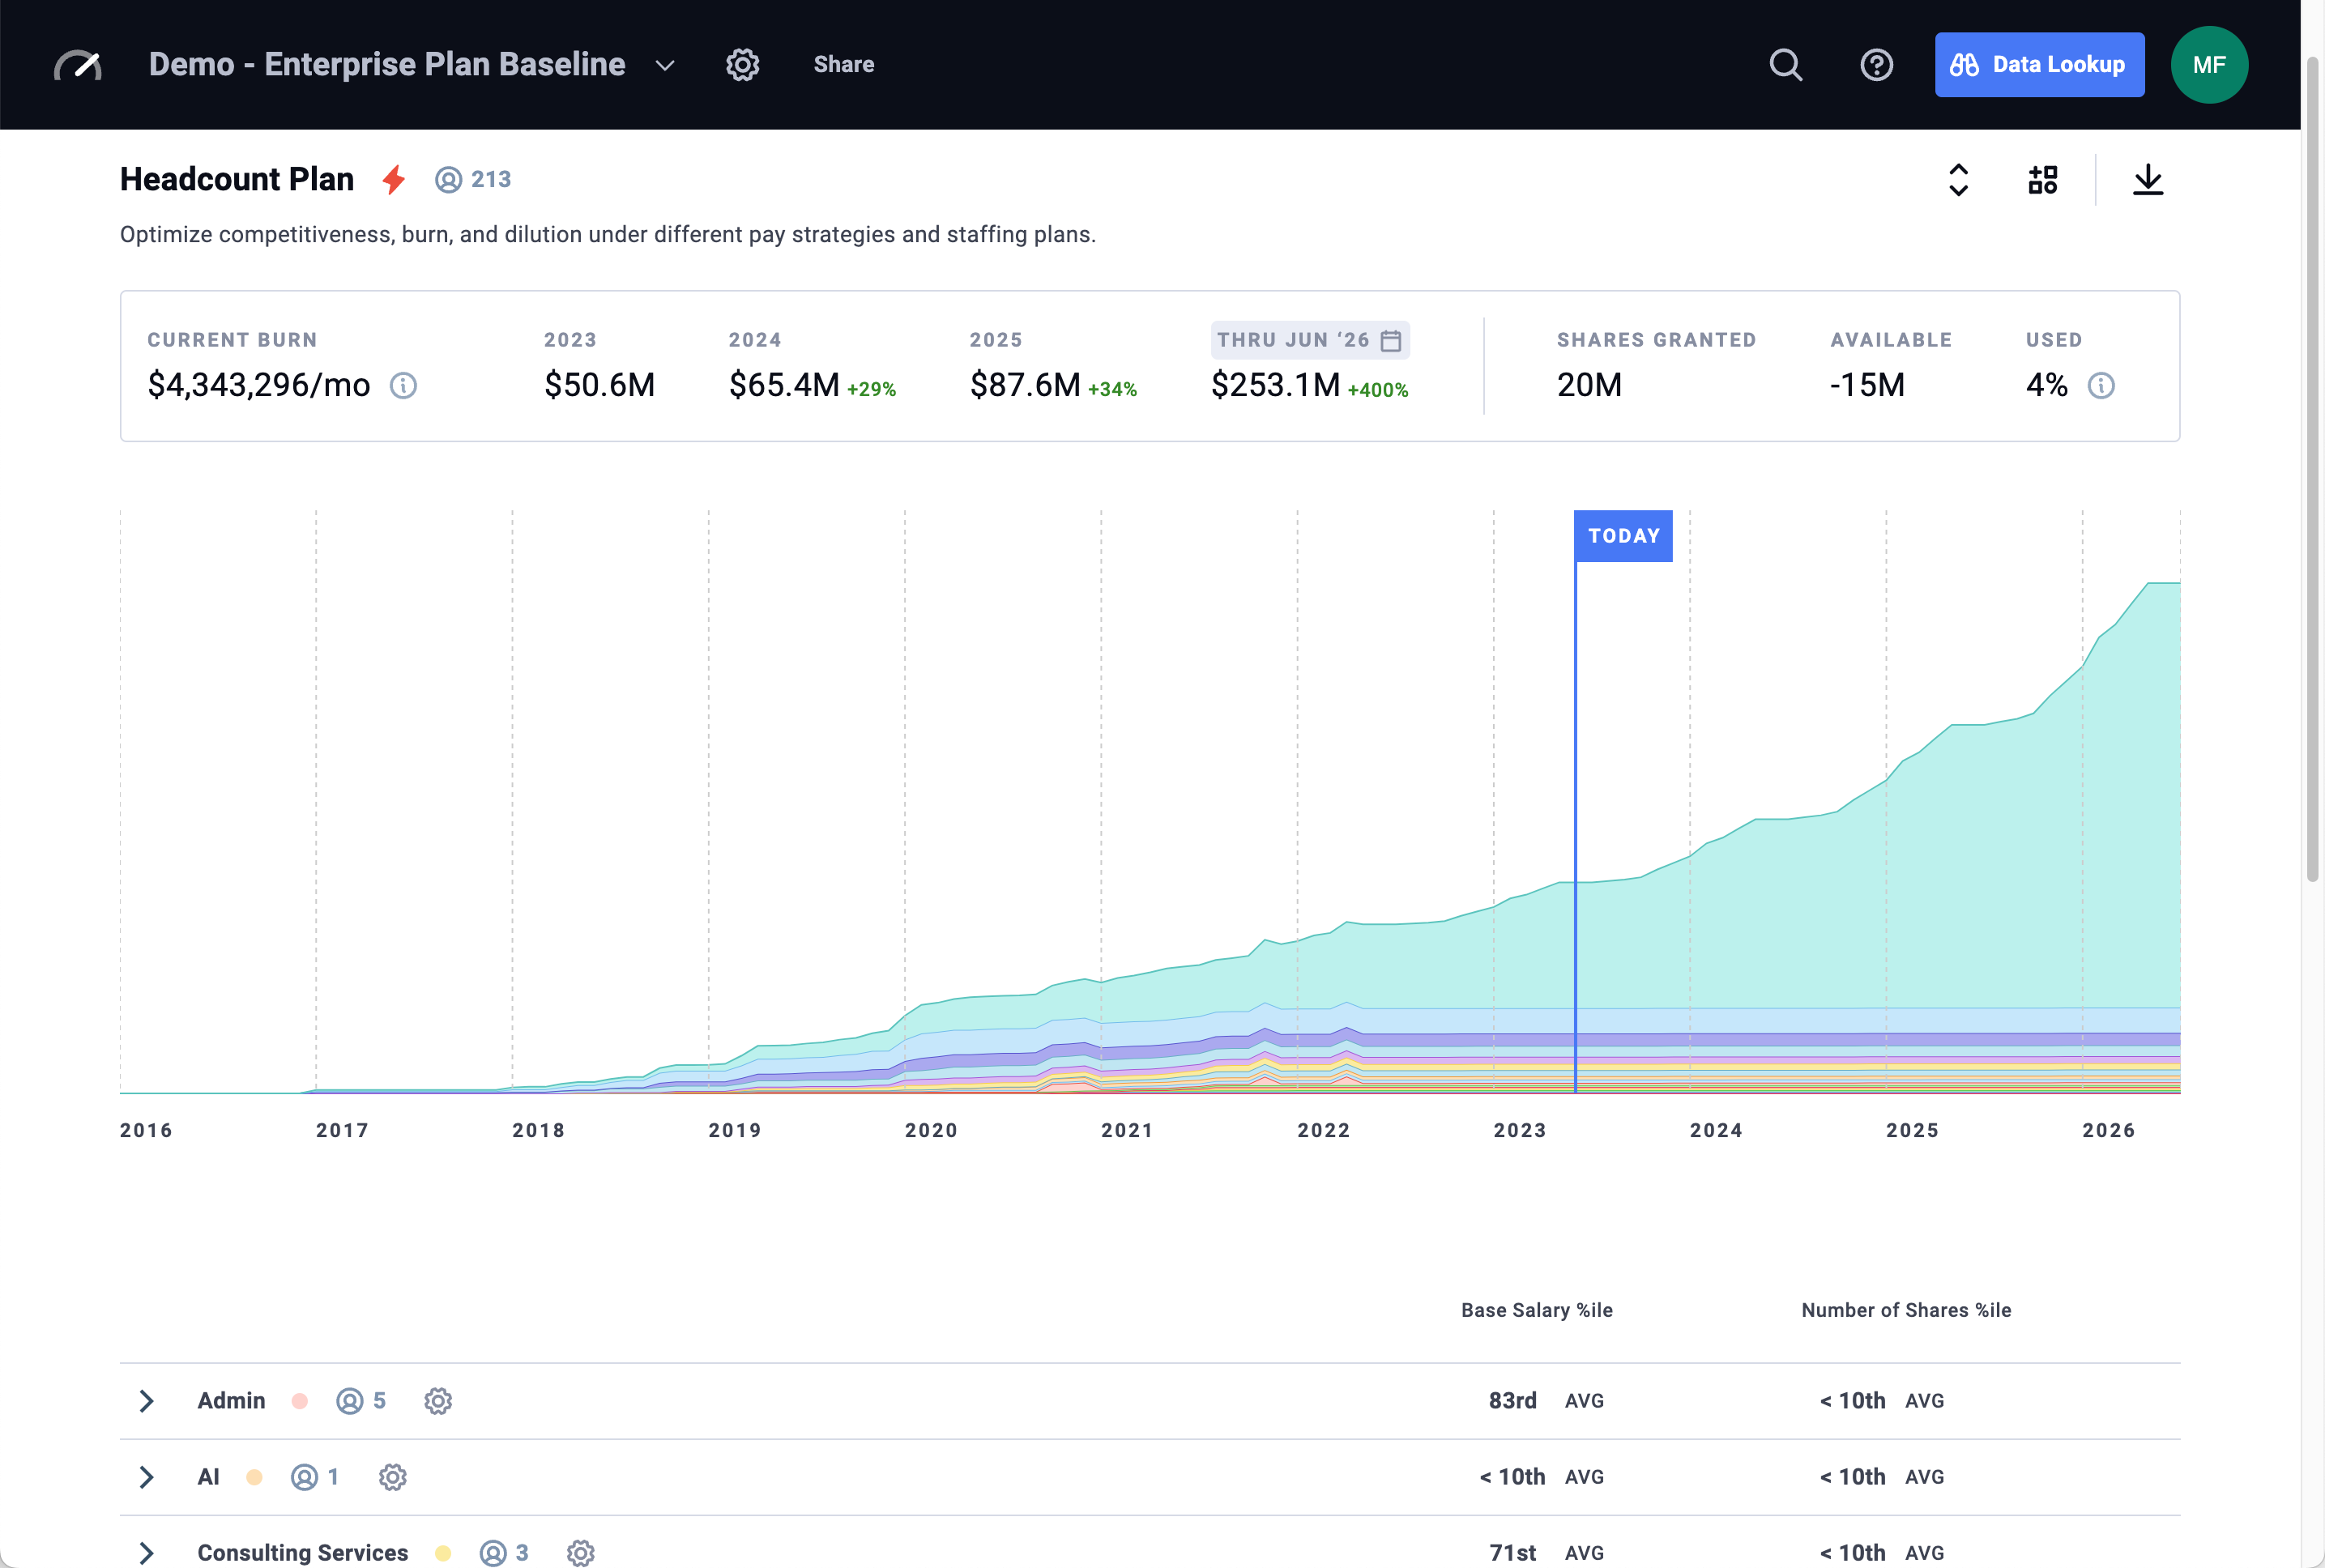The image size is (2325, 1568).
Task: Click the pink color dot beside Admin
Action: point(299,1401)
